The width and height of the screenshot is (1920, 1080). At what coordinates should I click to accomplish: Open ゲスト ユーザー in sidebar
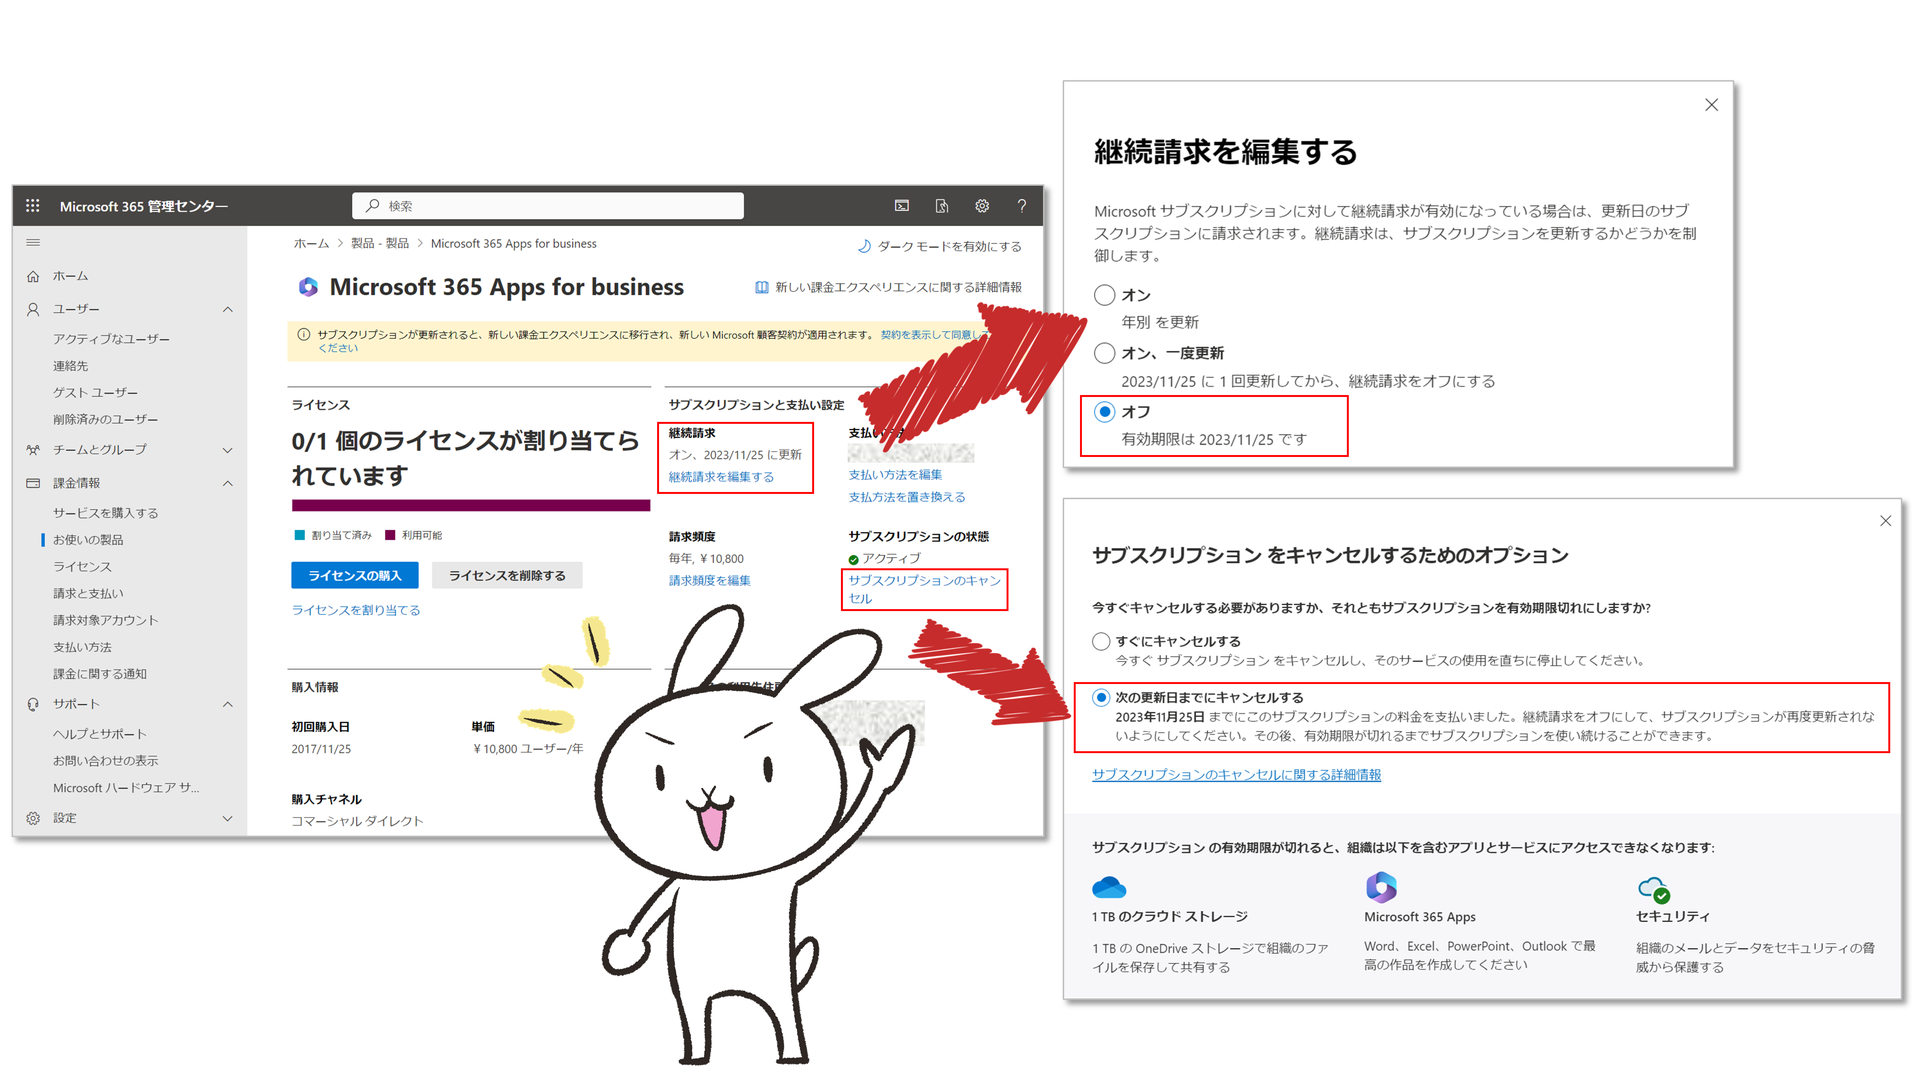point(95,393)
